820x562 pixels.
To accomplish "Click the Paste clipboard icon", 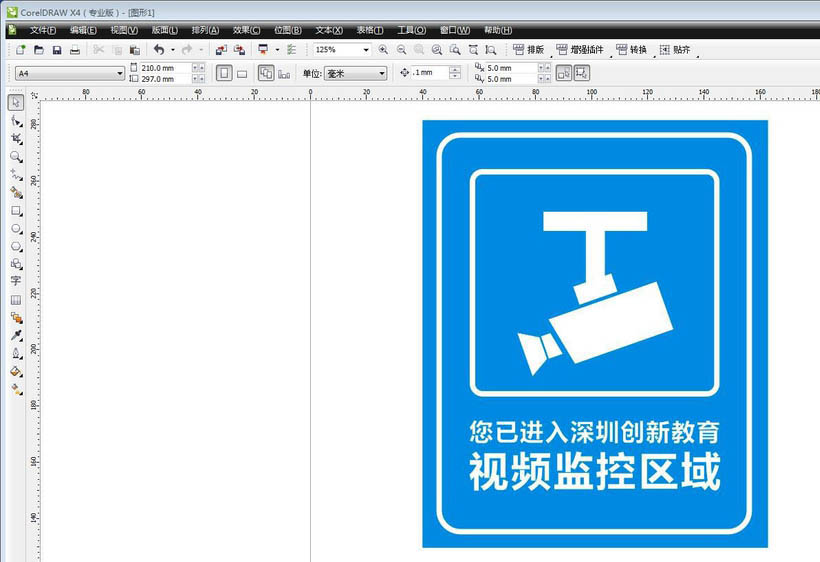I will click(135, 50).
